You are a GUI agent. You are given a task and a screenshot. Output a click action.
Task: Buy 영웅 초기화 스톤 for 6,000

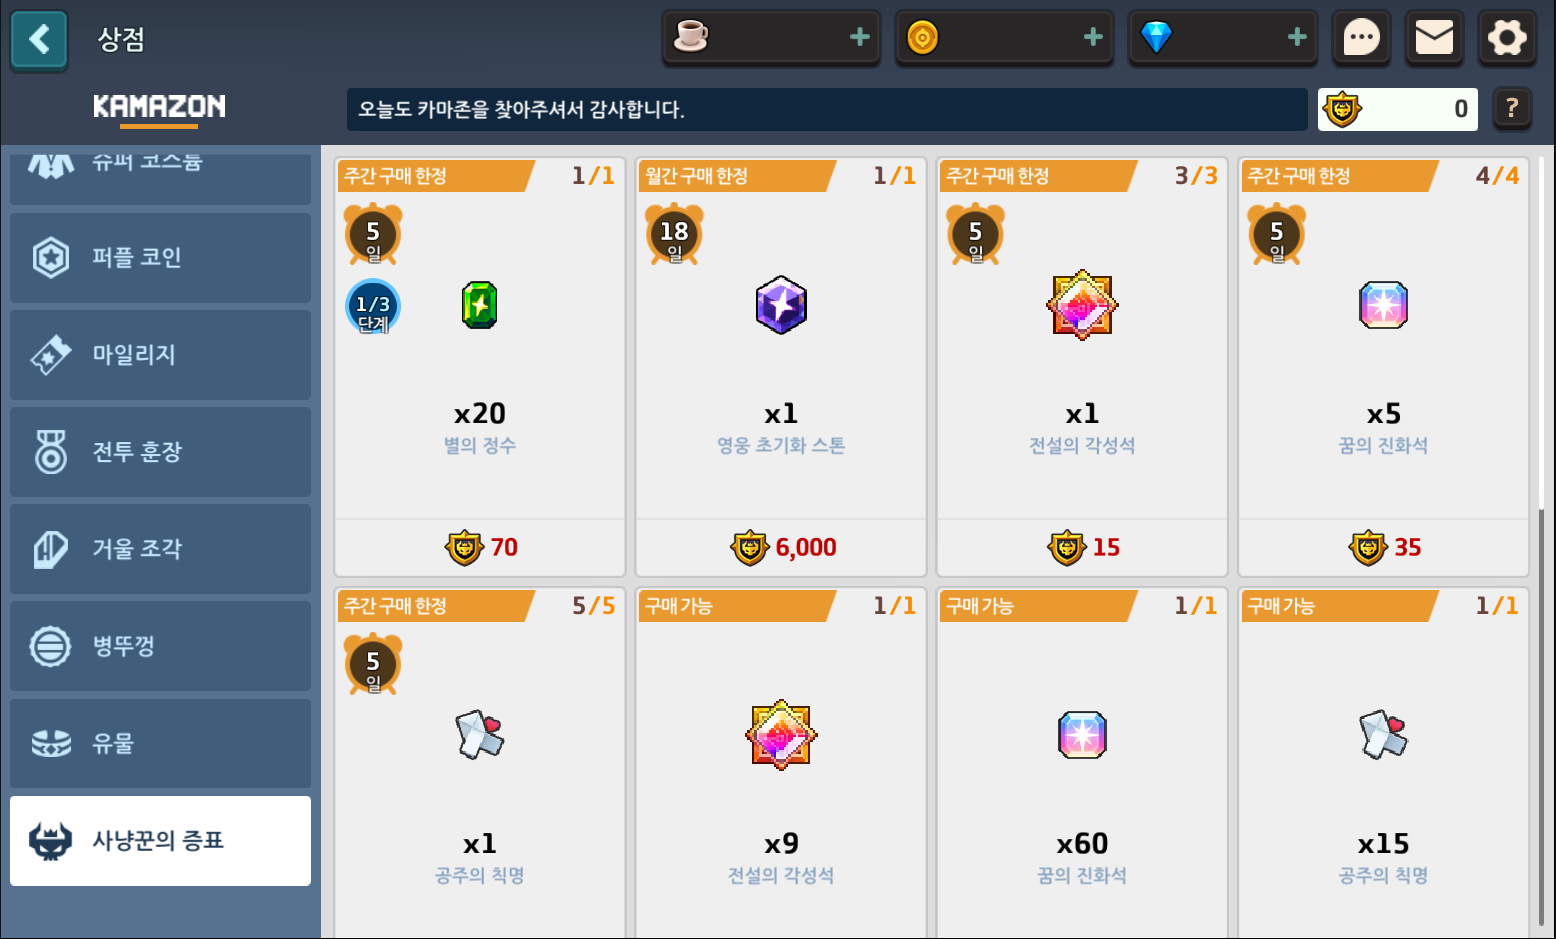[781, 547]
